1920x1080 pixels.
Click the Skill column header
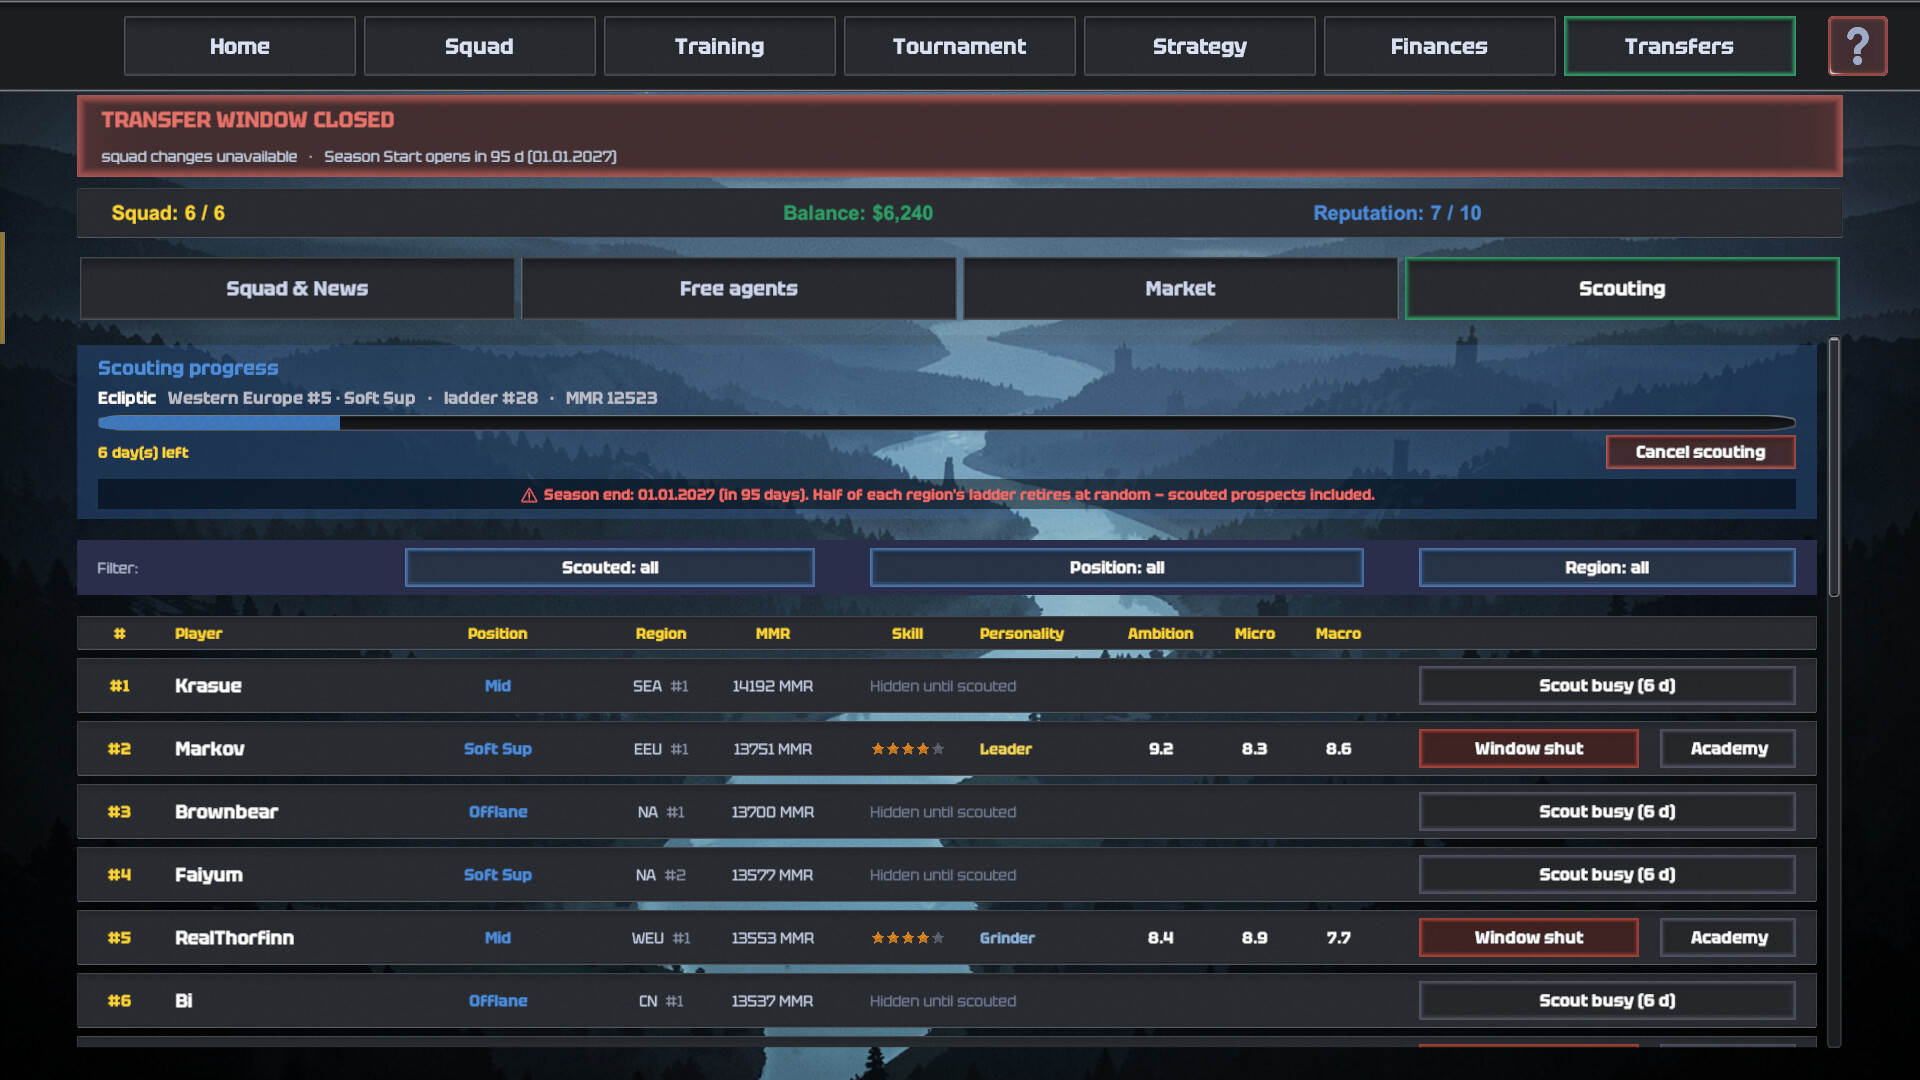point(907,634)
